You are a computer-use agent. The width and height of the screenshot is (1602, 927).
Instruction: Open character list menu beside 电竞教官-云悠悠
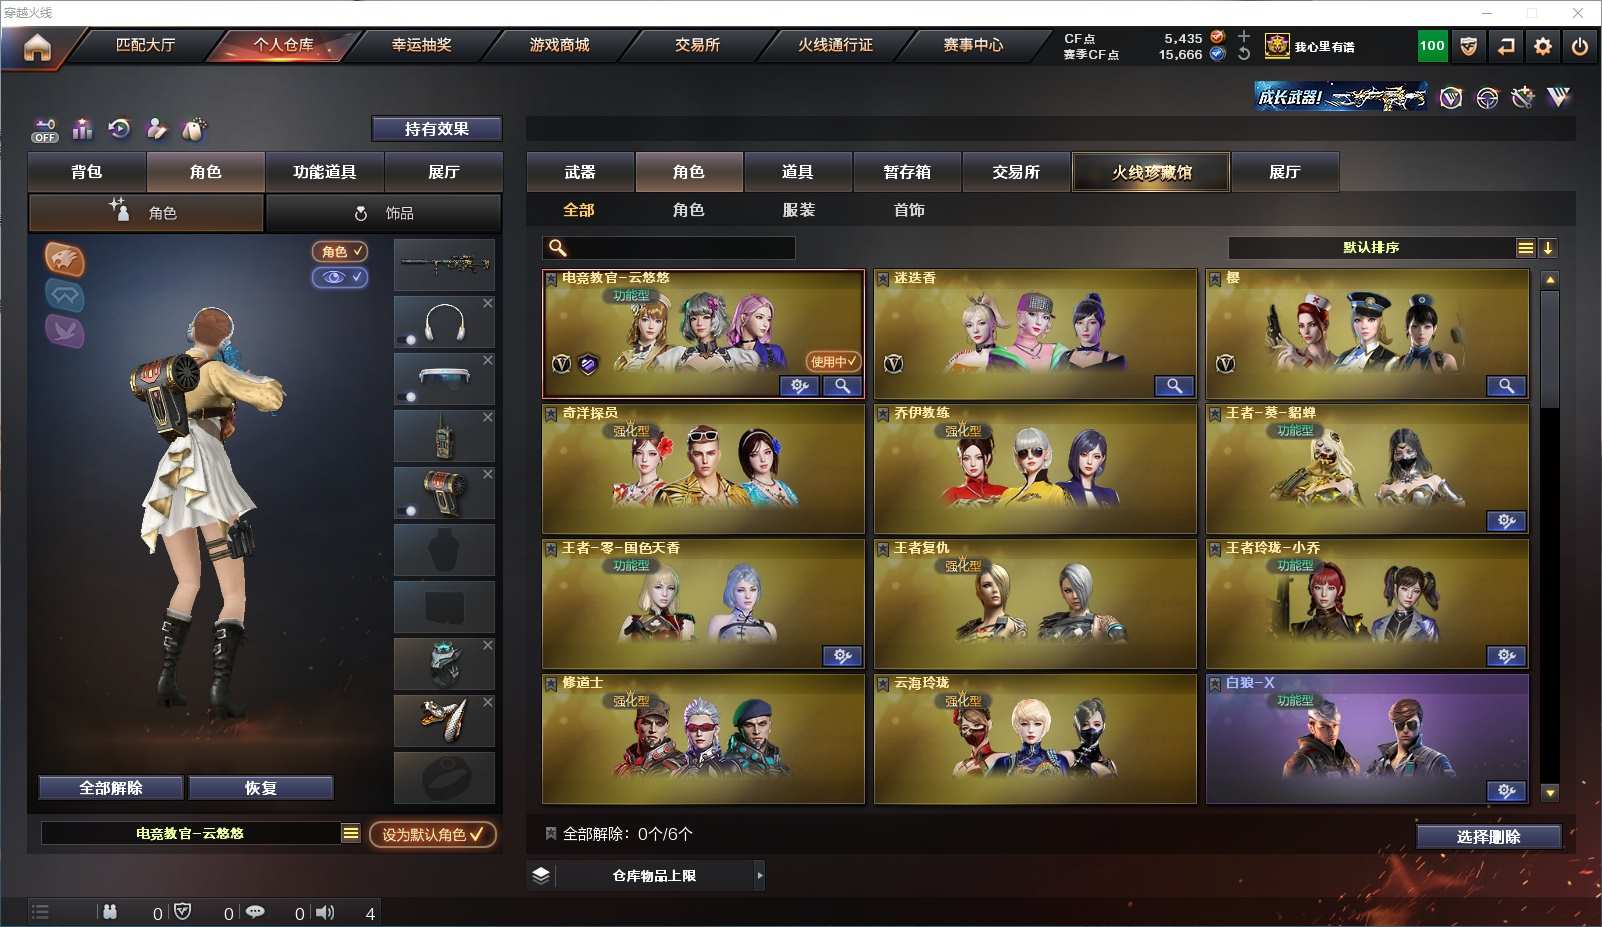tap(351, 833)
